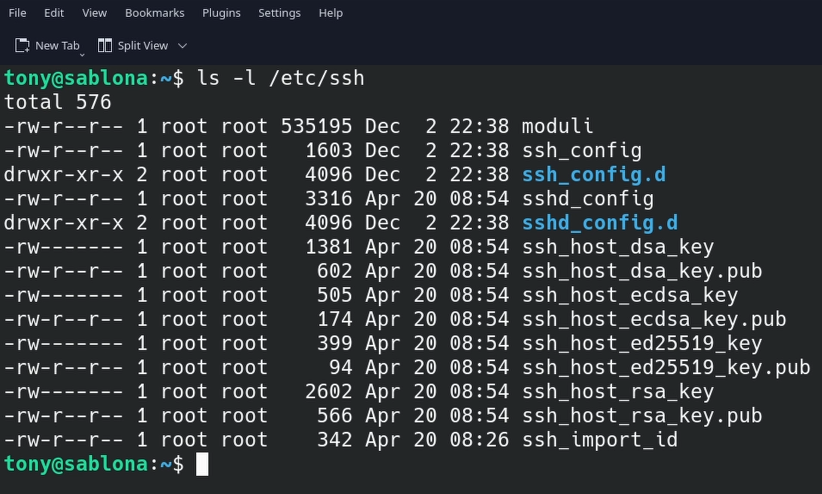Click the typed command 'ls -l /etc/ssh'
Screen dimensions: 822x494
click(280, 78)
